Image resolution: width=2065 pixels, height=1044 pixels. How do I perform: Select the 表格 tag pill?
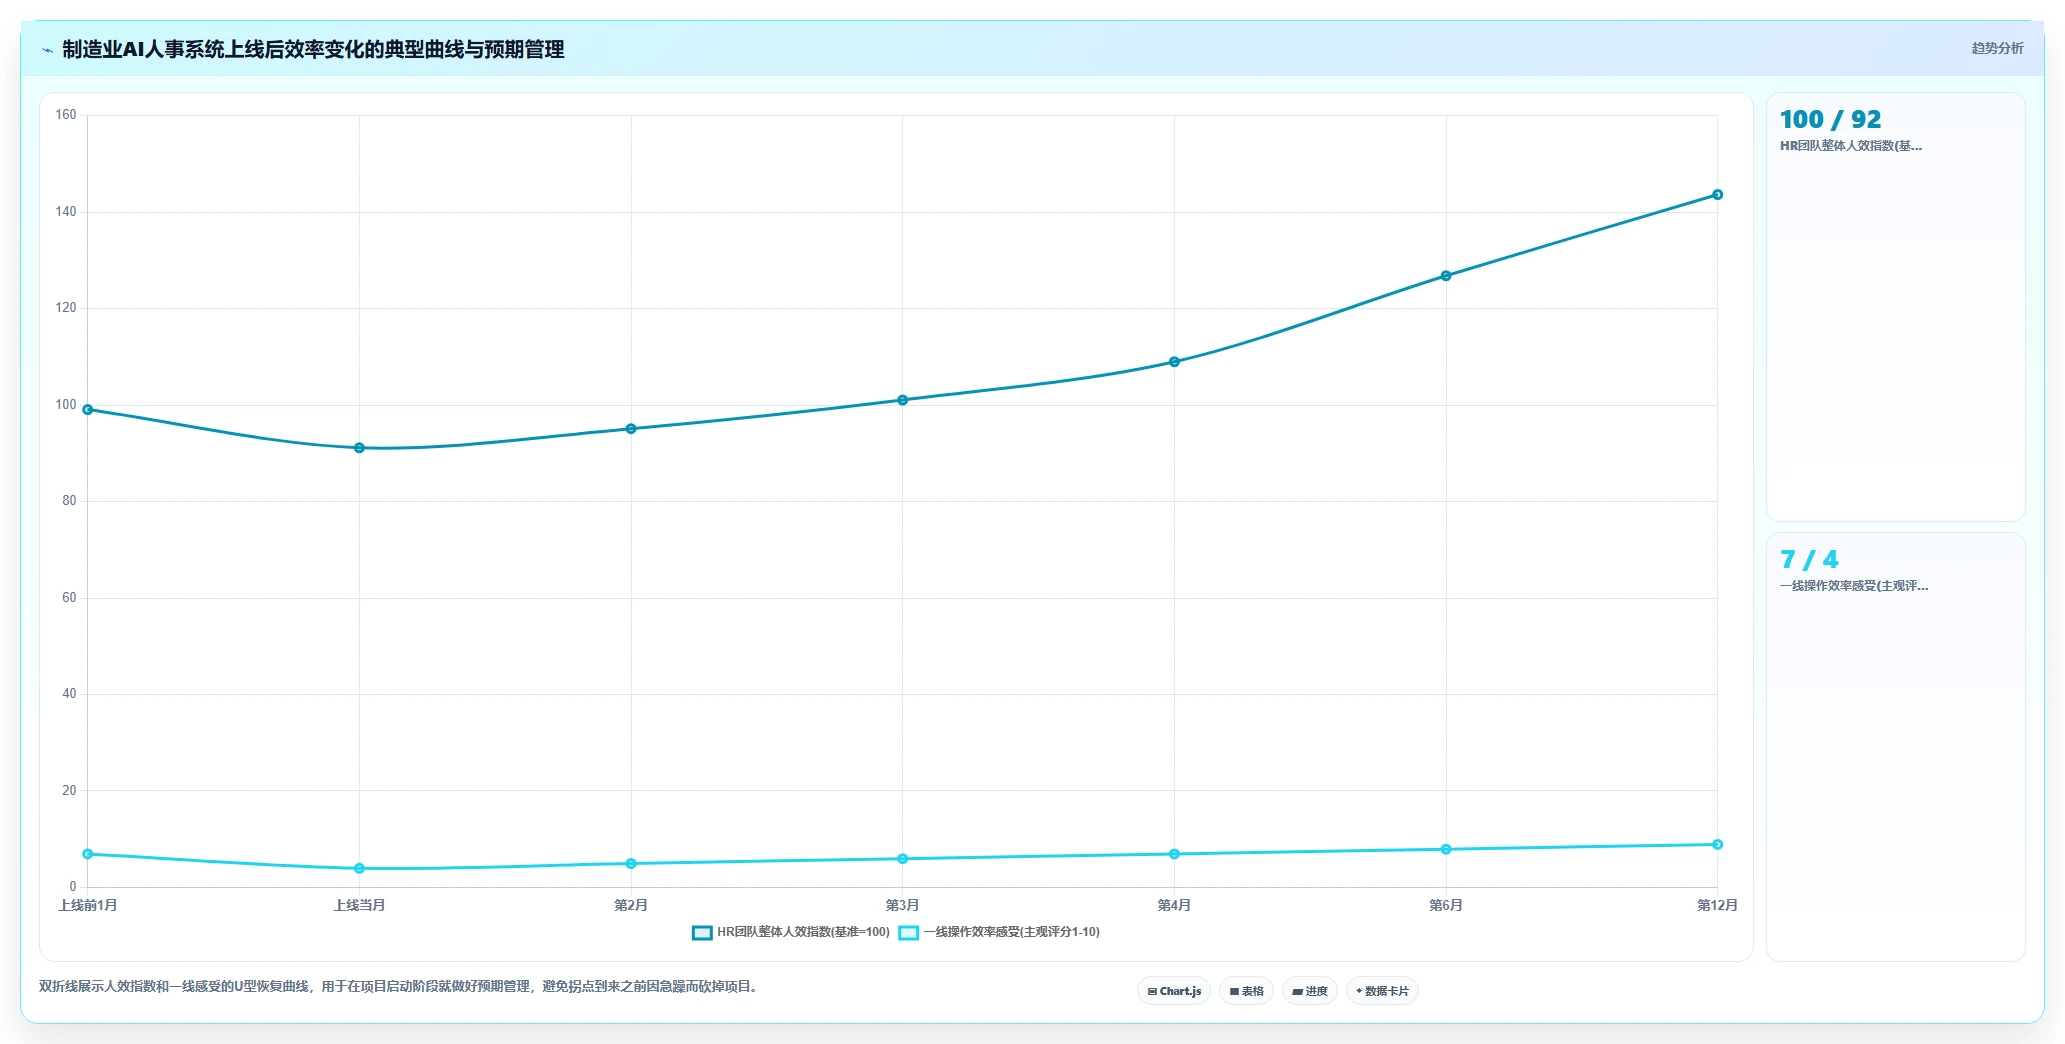(x=1246, y=991)
